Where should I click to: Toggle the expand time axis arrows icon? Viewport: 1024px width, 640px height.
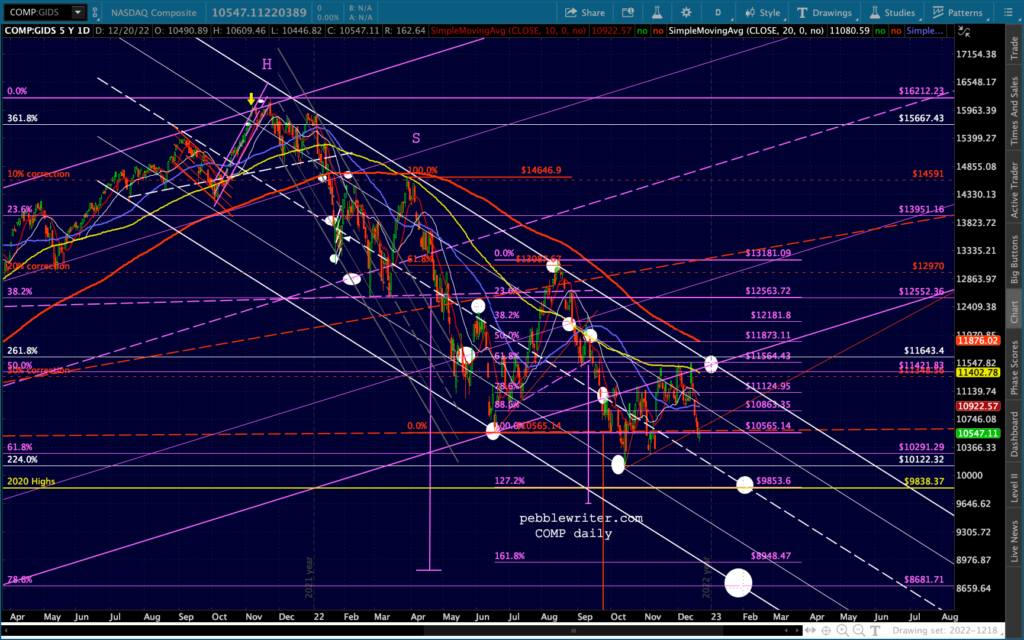point(810,631)
